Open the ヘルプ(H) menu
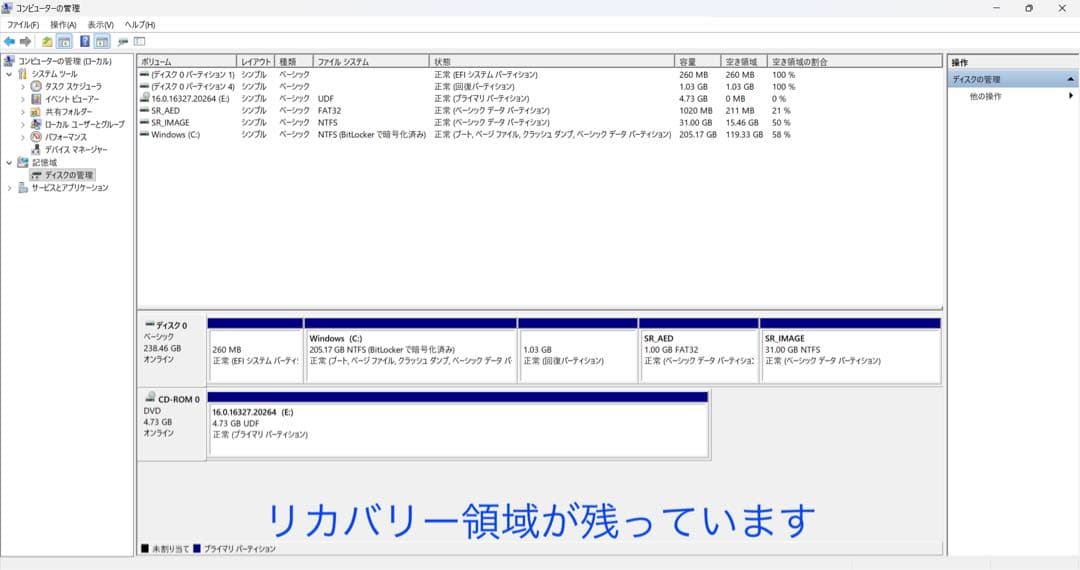1080x570 pixels. 140,25
